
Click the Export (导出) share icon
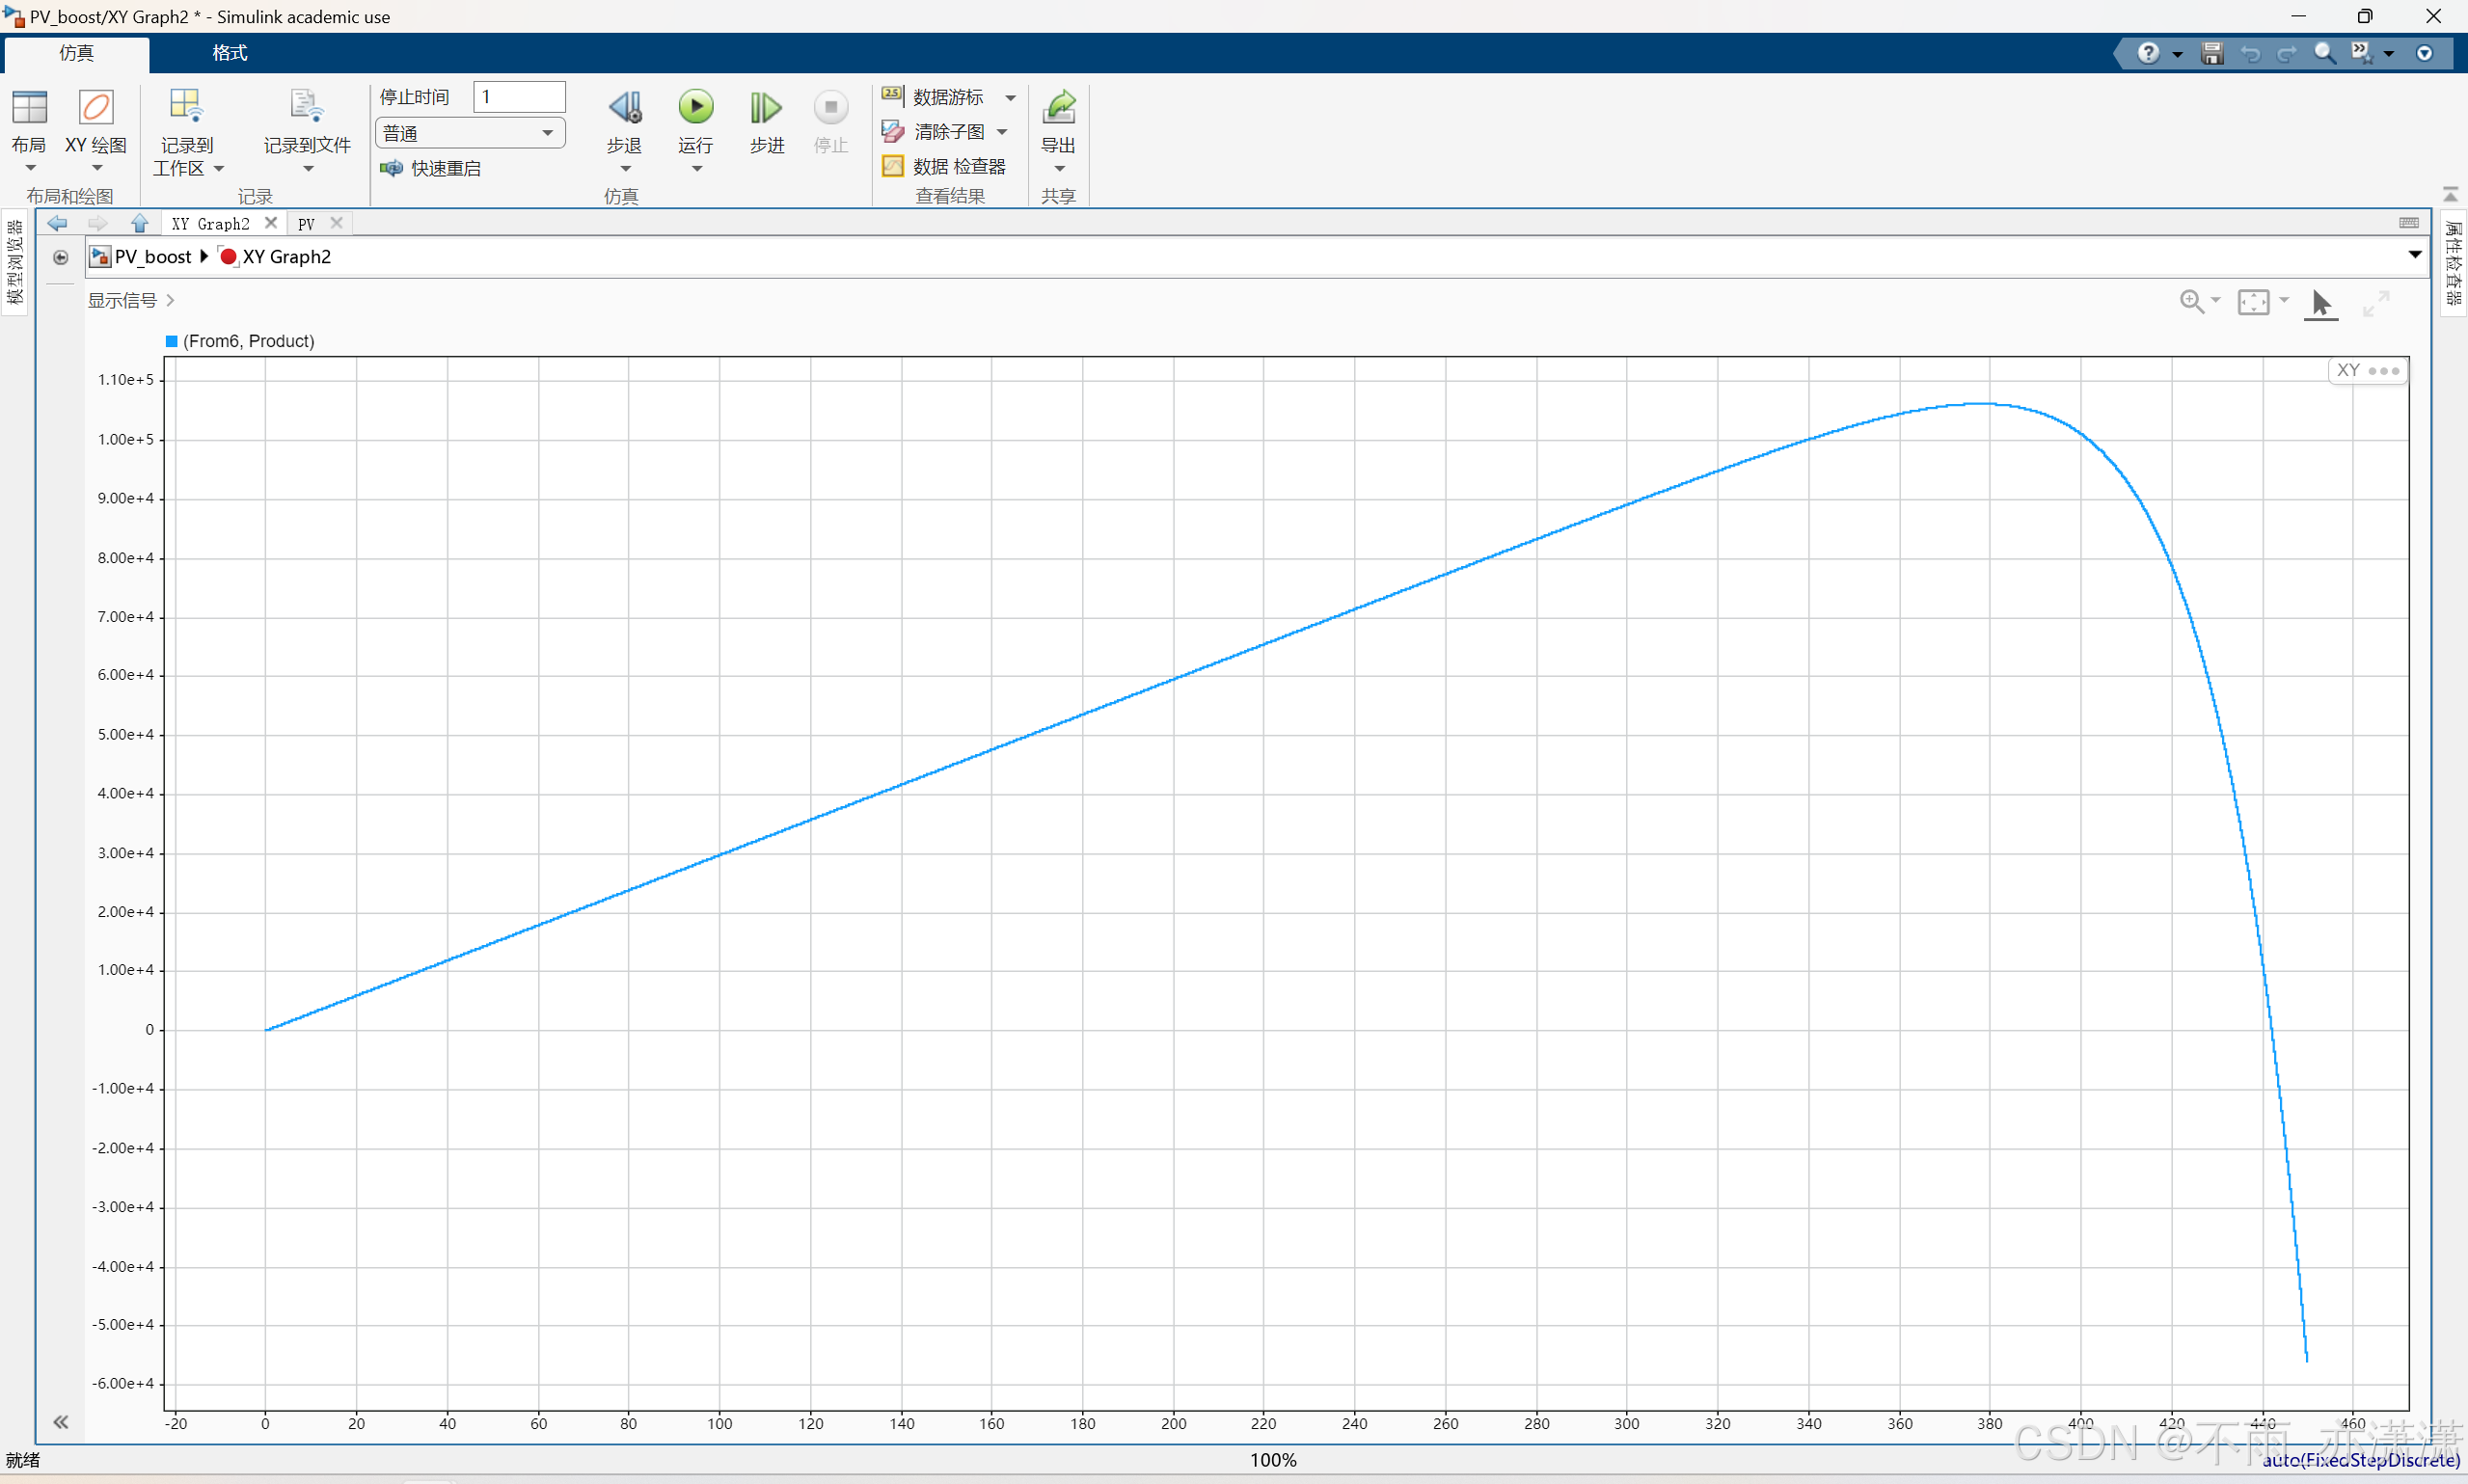pyautogui.click(x=1058, y=108)
